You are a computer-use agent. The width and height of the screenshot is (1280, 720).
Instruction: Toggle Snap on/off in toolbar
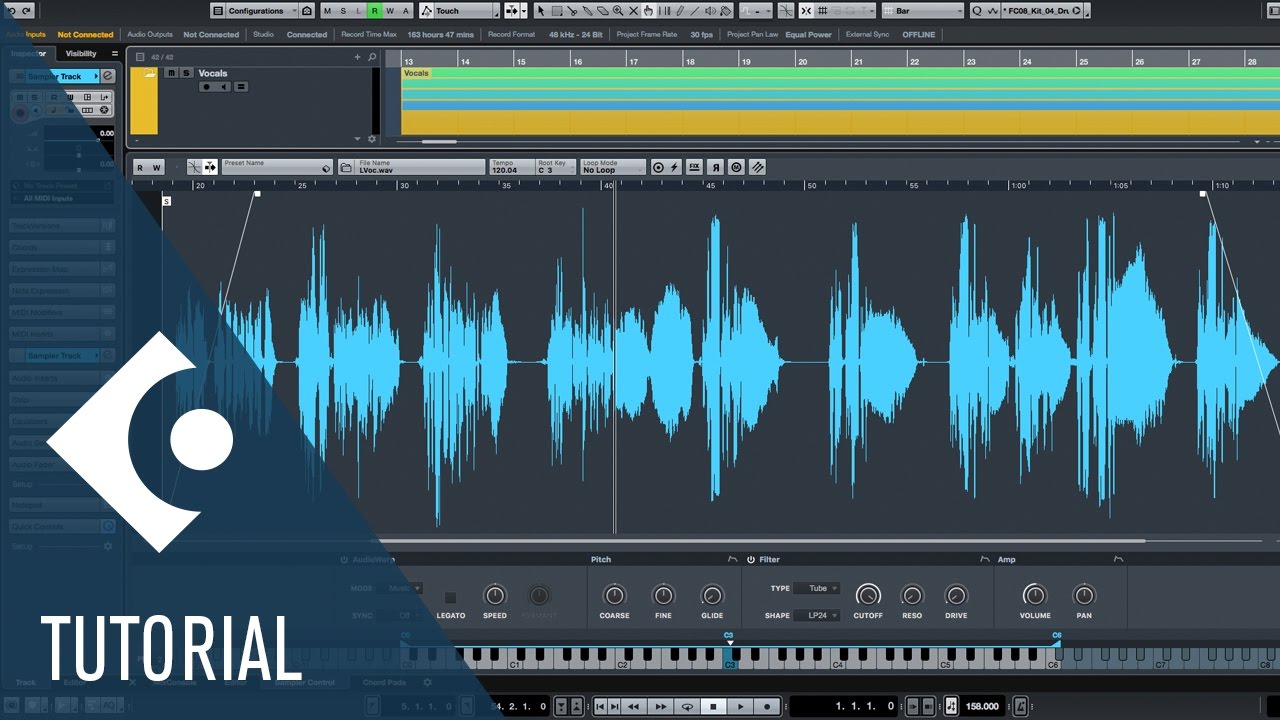coord(806,11)
